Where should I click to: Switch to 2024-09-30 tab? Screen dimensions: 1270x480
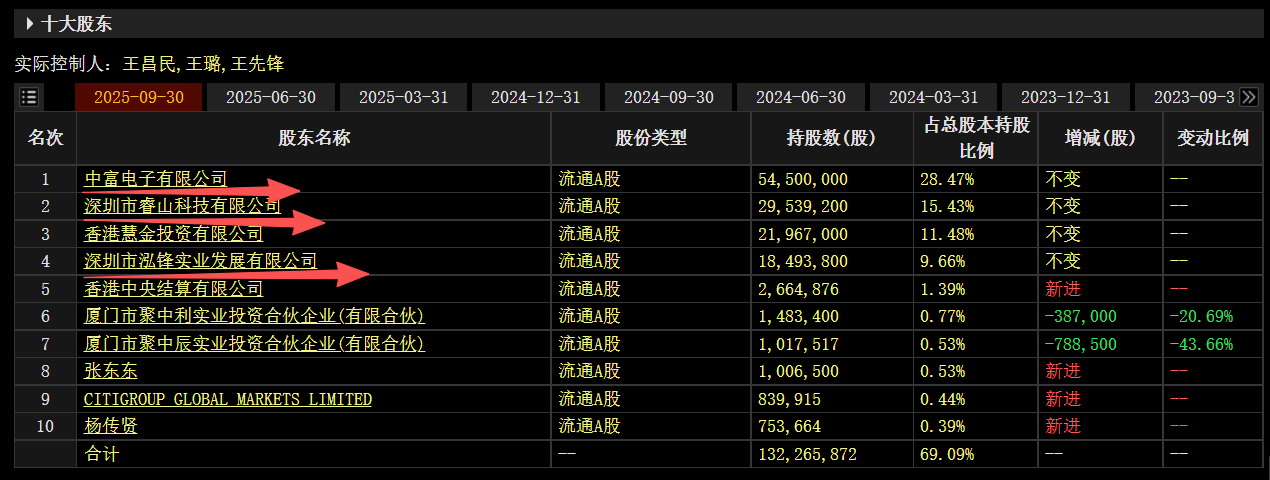[669, 97]
